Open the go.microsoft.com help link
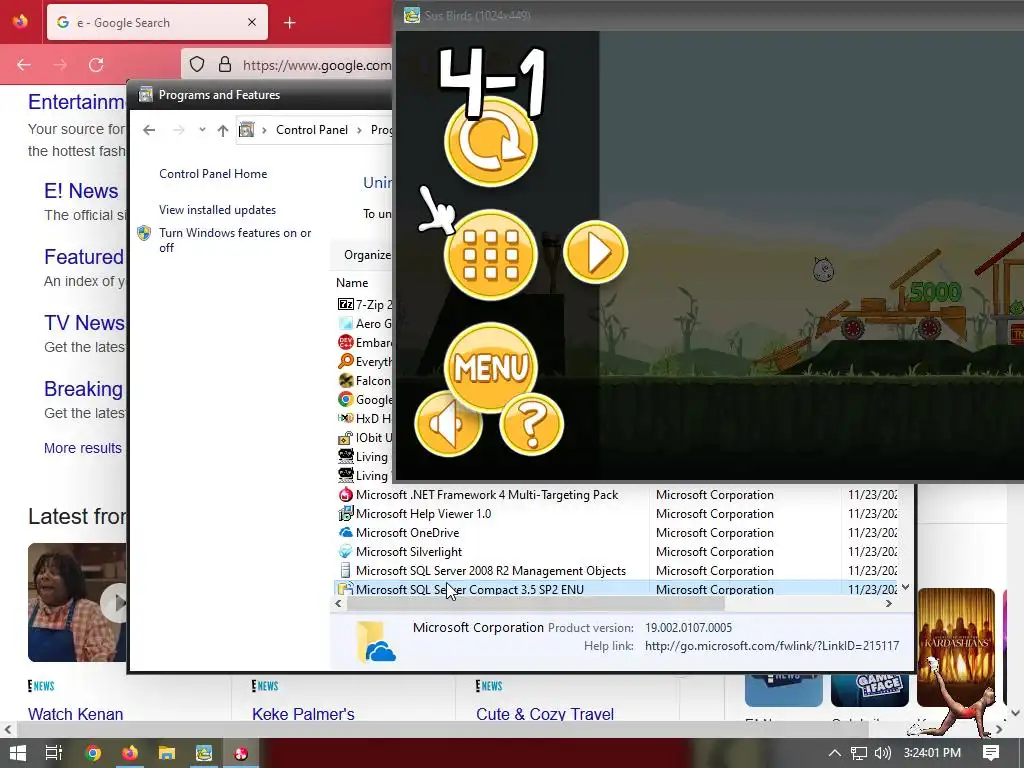The width and height of the screenshot is (1024, 768). [772, 646]
